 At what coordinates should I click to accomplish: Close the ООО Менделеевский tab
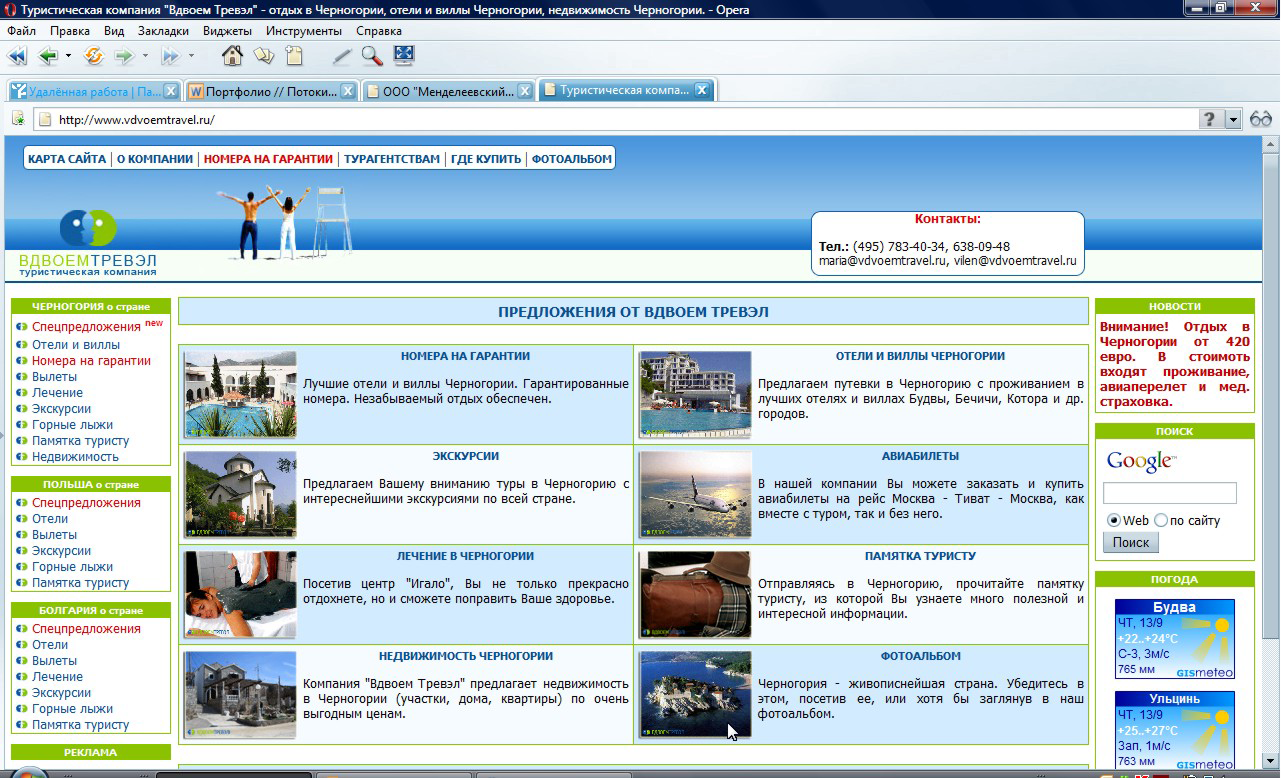coord(524,91)
